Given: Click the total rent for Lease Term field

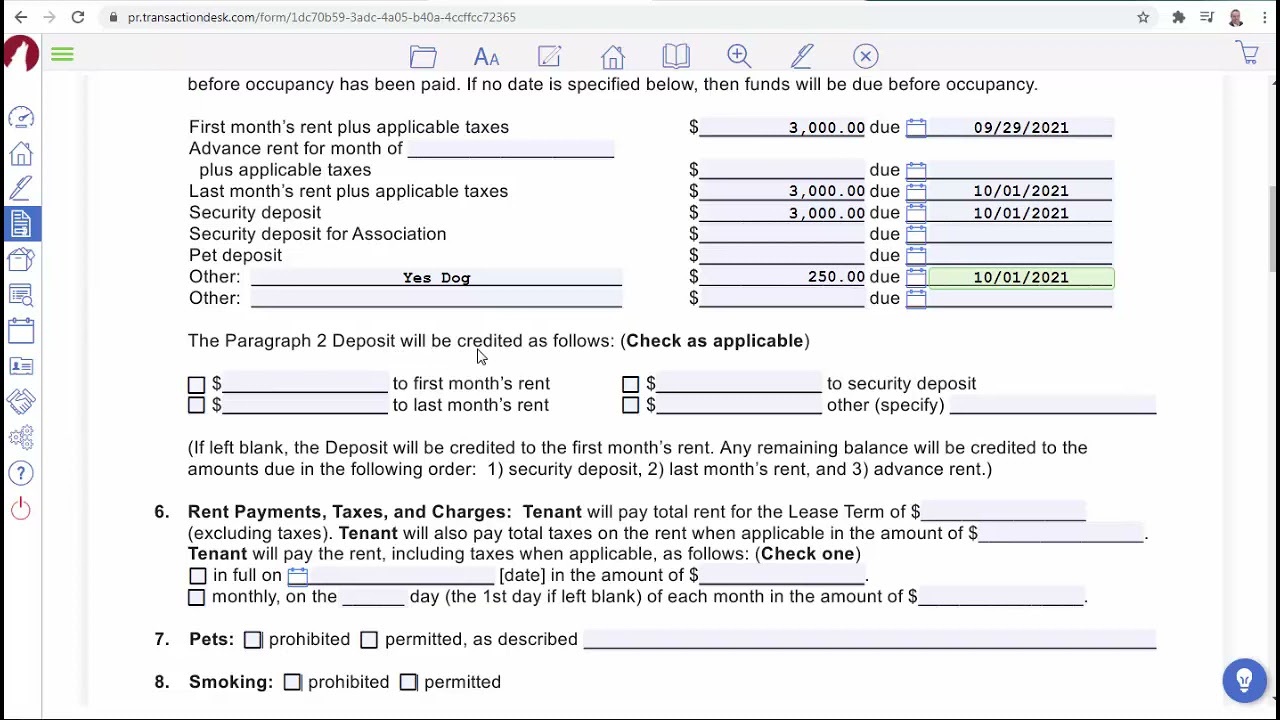Looking at the screenshot, I should click(x=1003, y=512).
